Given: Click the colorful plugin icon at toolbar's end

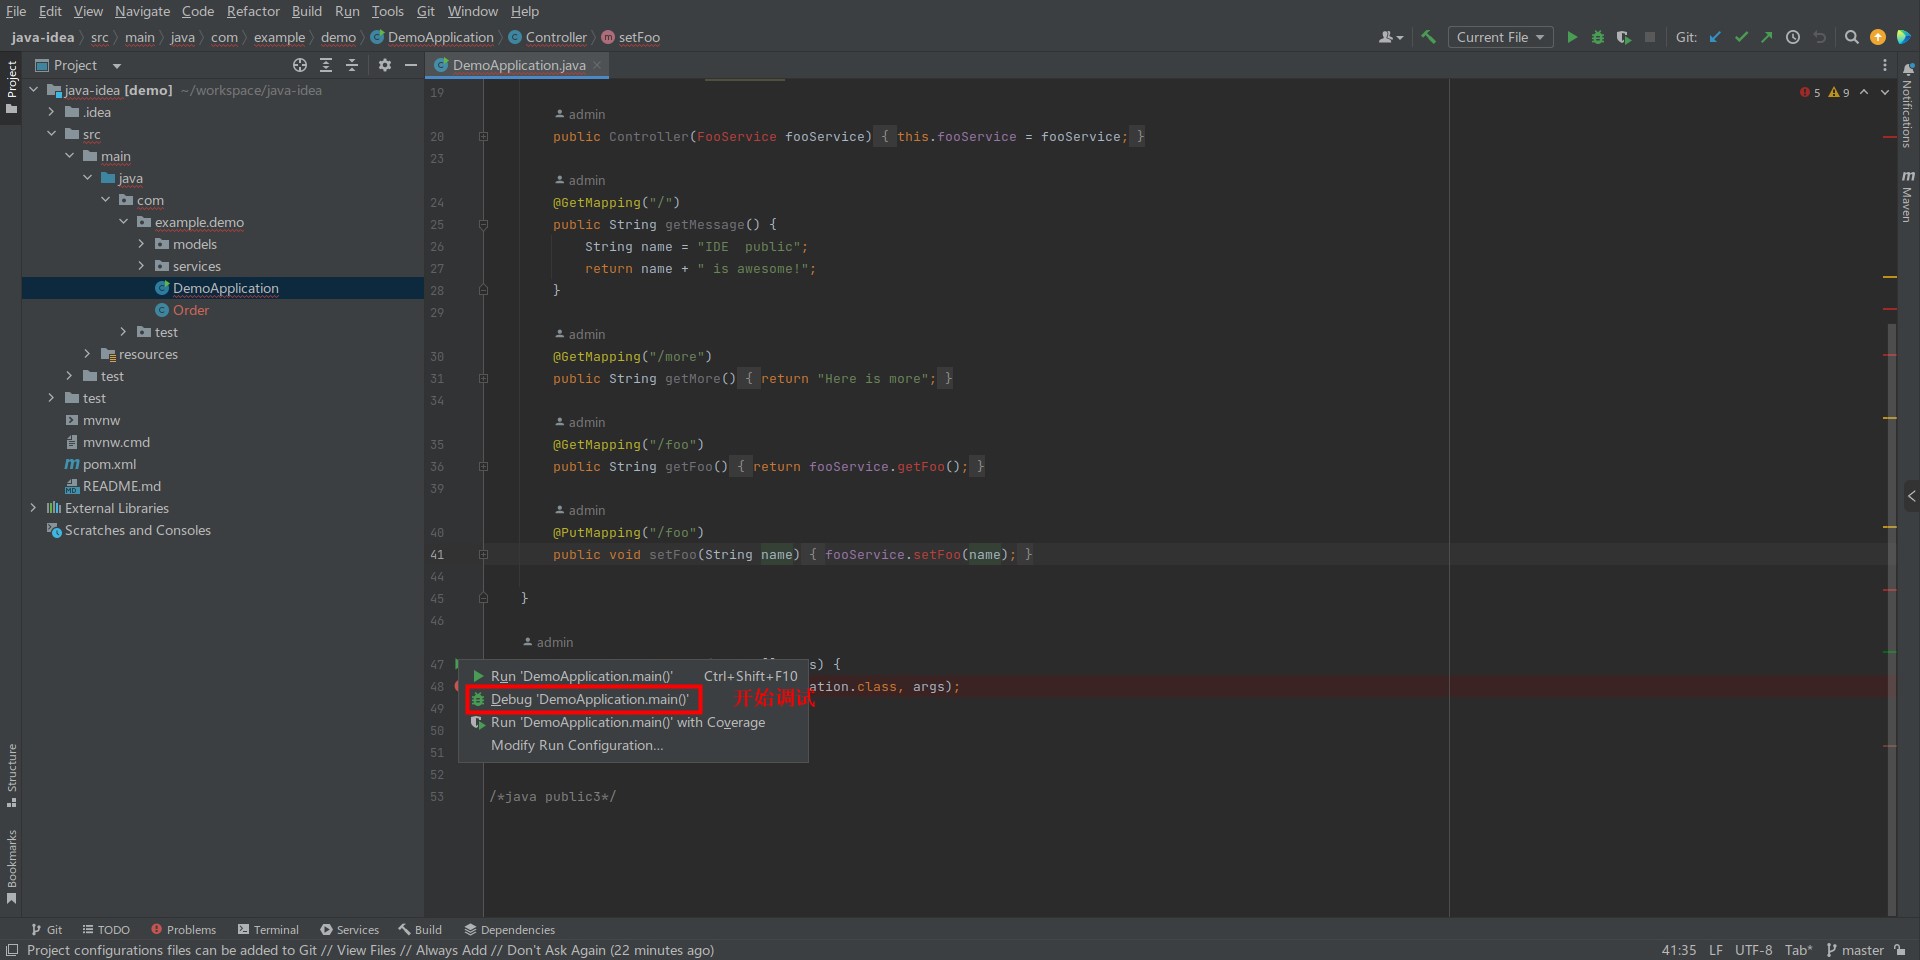Looking at the screenshot, I should [1904, 37].
